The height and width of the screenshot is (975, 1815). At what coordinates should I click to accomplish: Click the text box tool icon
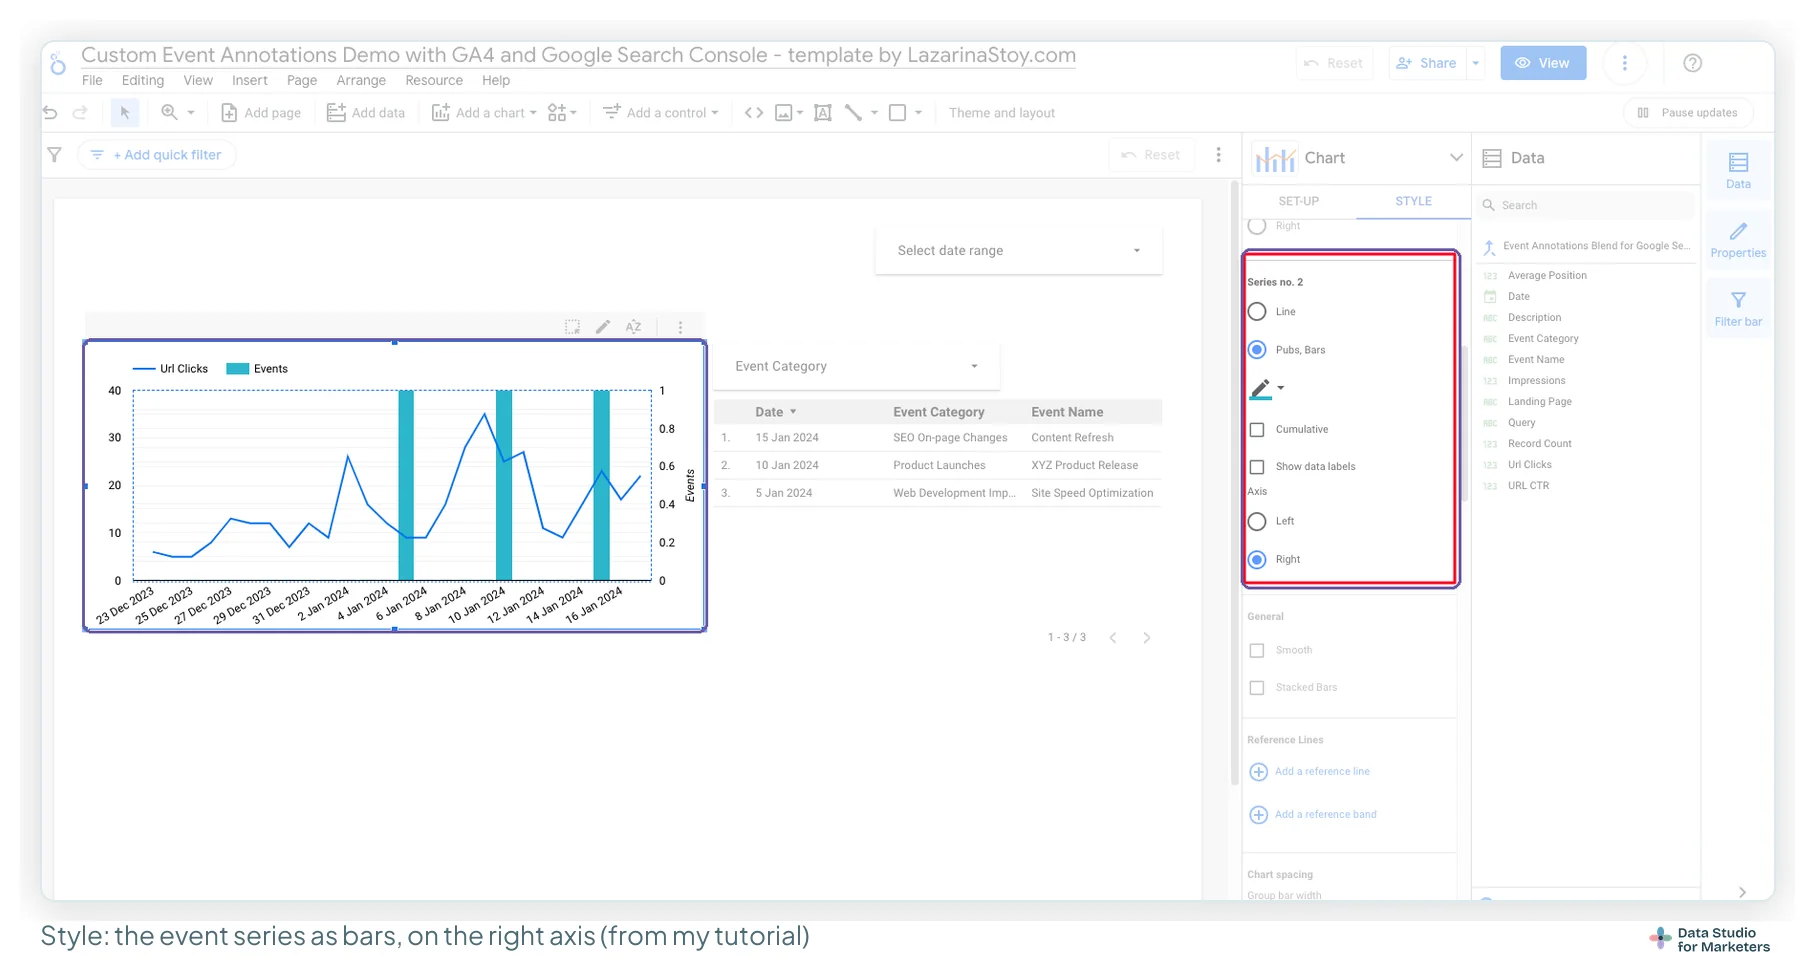[823, 113]
